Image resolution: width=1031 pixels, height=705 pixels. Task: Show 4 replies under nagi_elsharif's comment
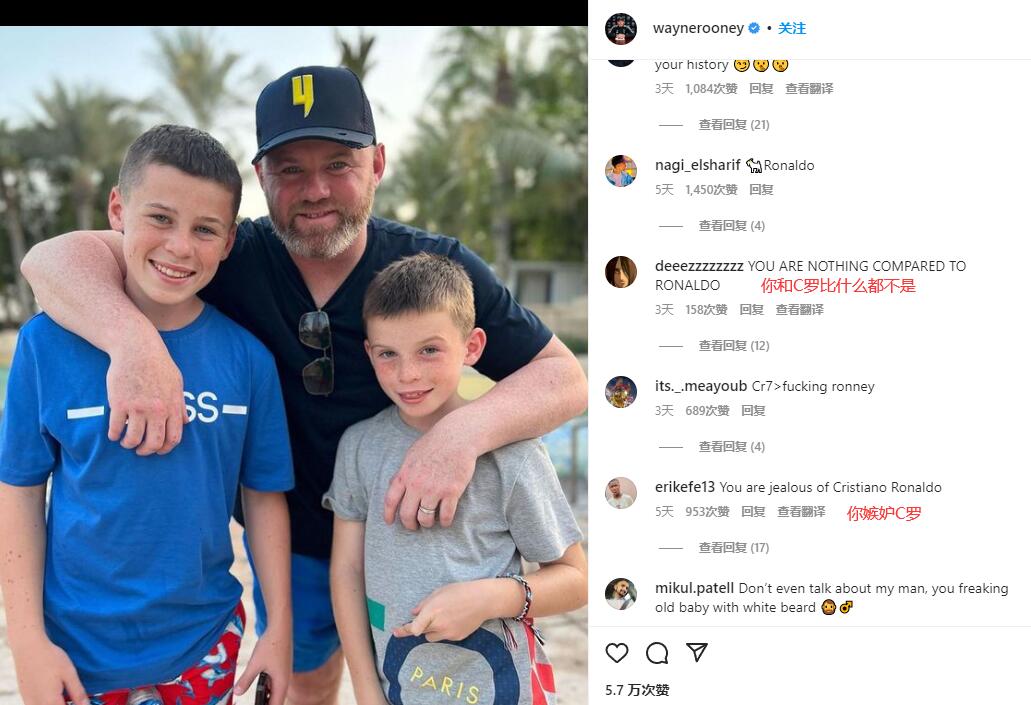(732, 226)
